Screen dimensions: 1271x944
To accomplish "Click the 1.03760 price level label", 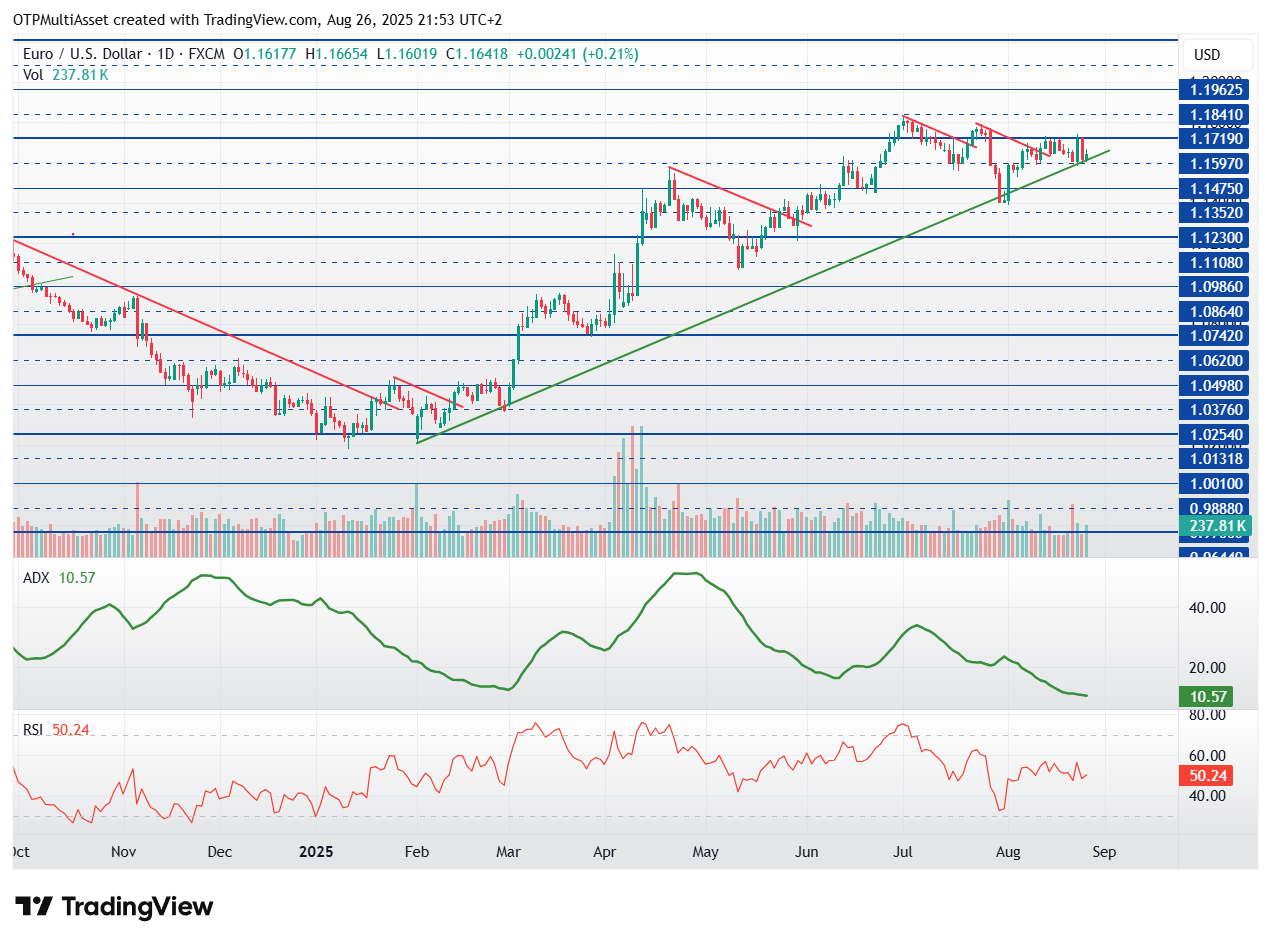I will 1216,409.
